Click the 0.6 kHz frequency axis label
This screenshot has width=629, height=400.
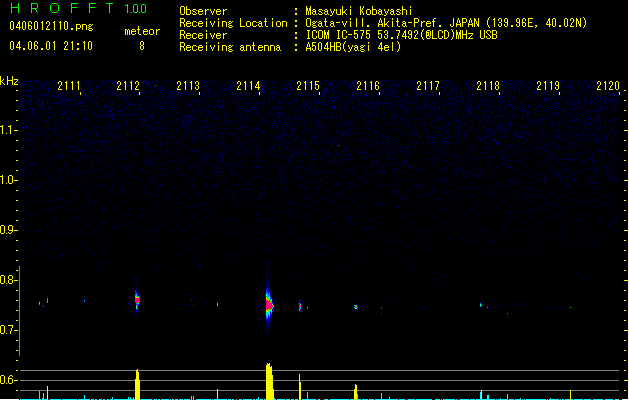pos(8,380)
